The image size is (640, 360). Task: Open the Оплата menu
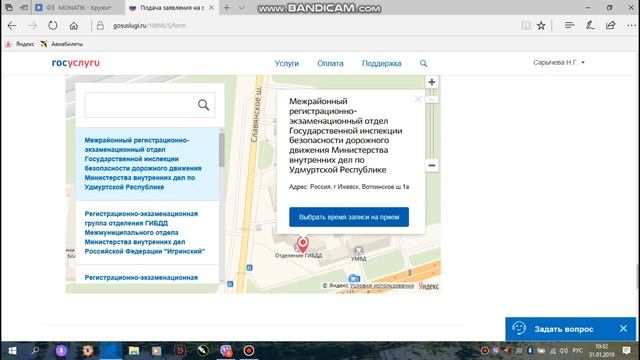click(x=330, y=63)
